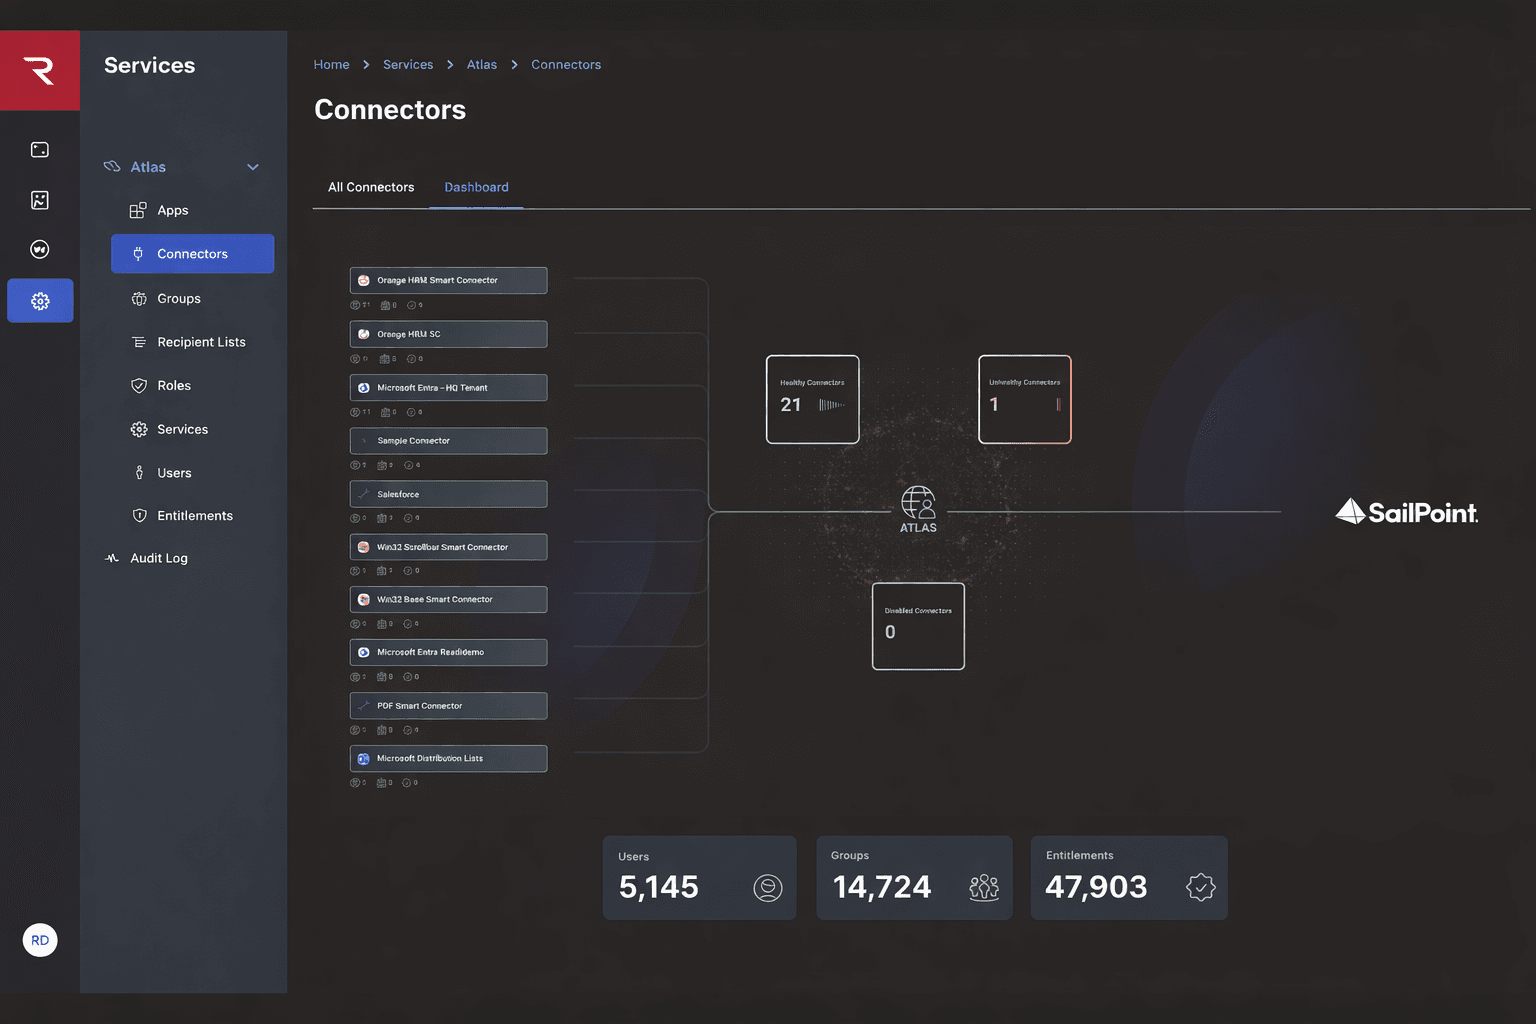Expand the Salesforce connector node

[447, 493]
